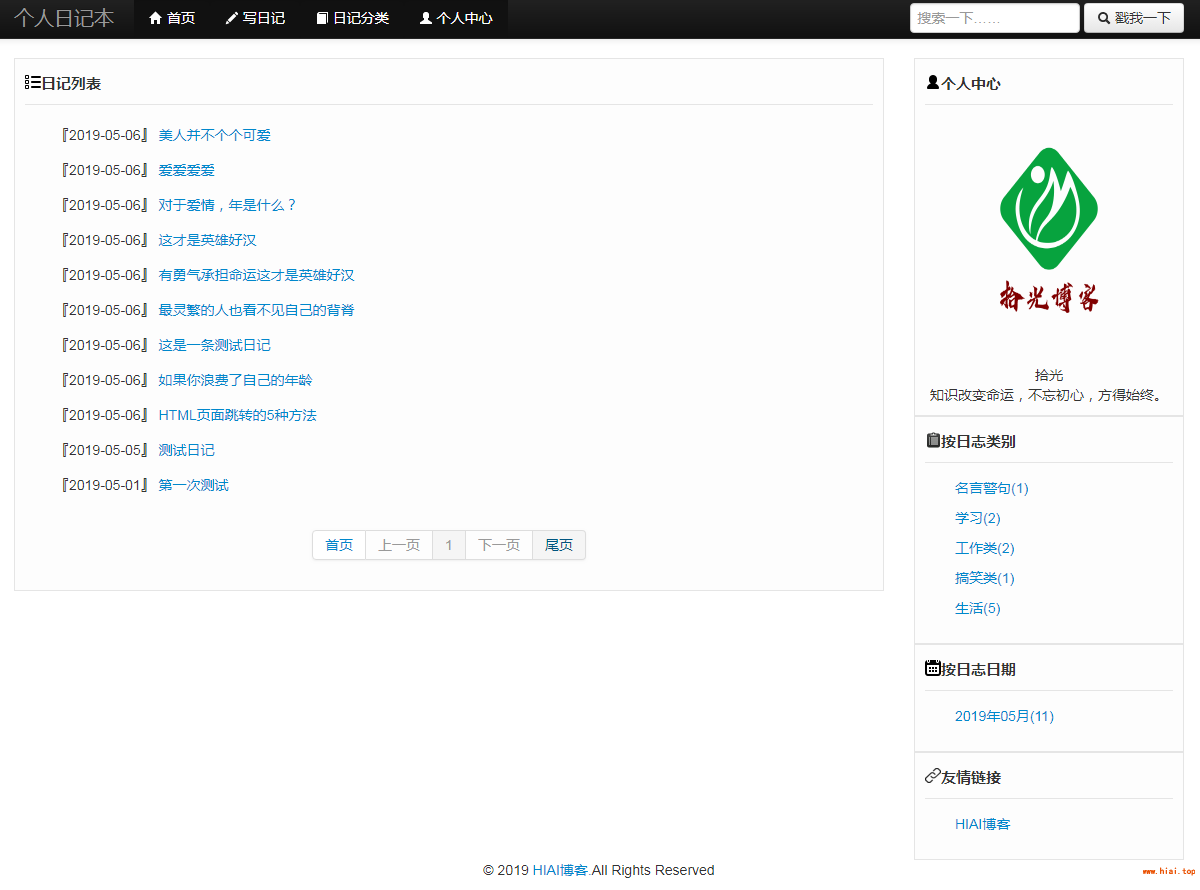Click the clipboard icon beside 按日志类别
The width and height of the screenshot is (1200, 890).
tap(933, 440)
